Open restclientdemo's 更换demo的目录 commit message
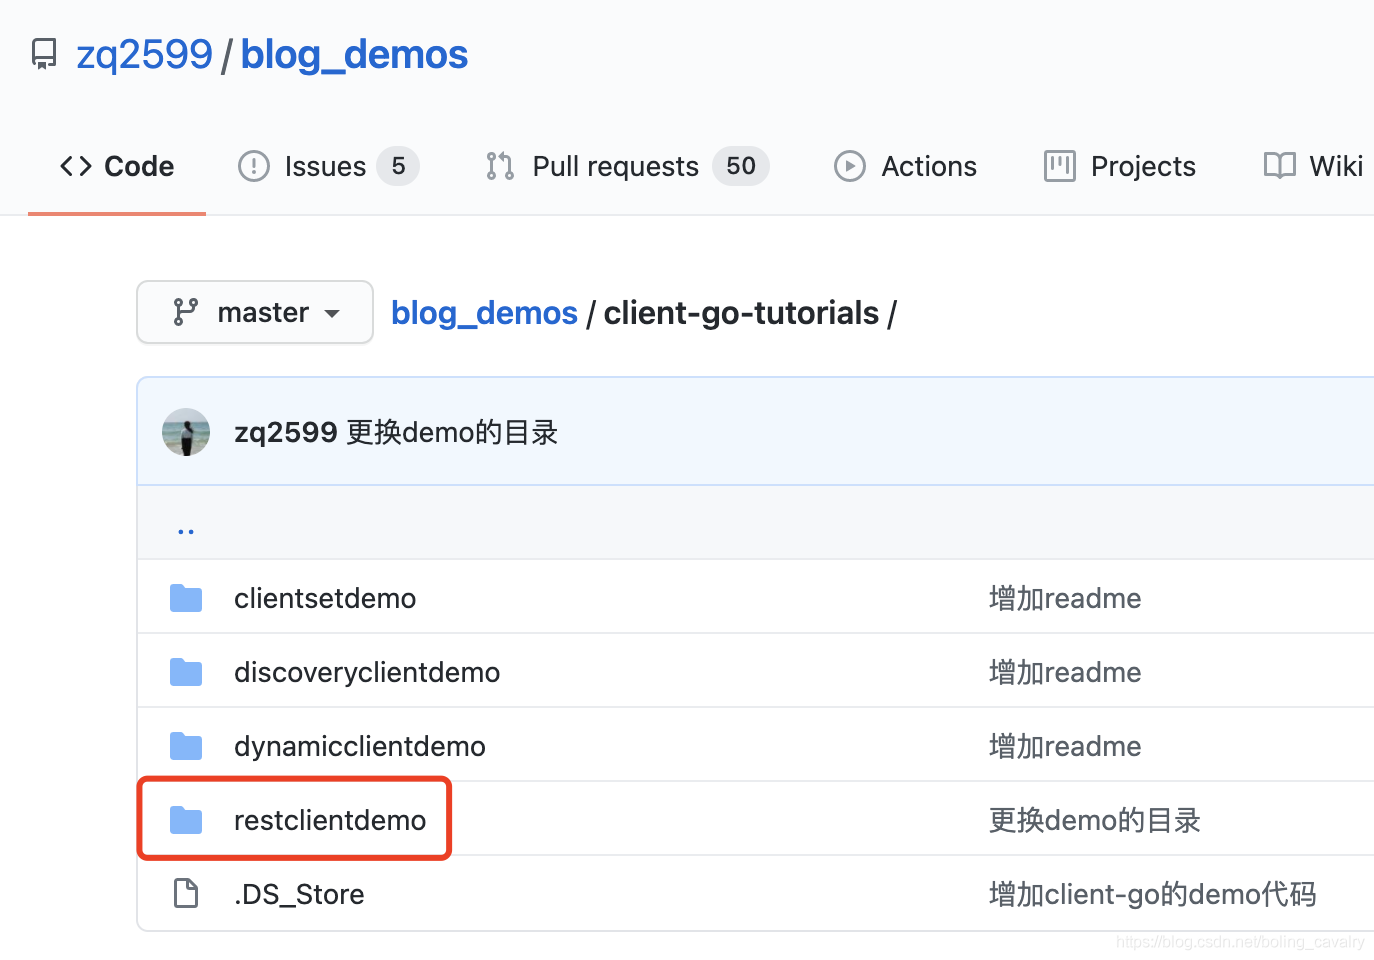The height and width of the screenshot is (960, 1374). [1095, 820]
